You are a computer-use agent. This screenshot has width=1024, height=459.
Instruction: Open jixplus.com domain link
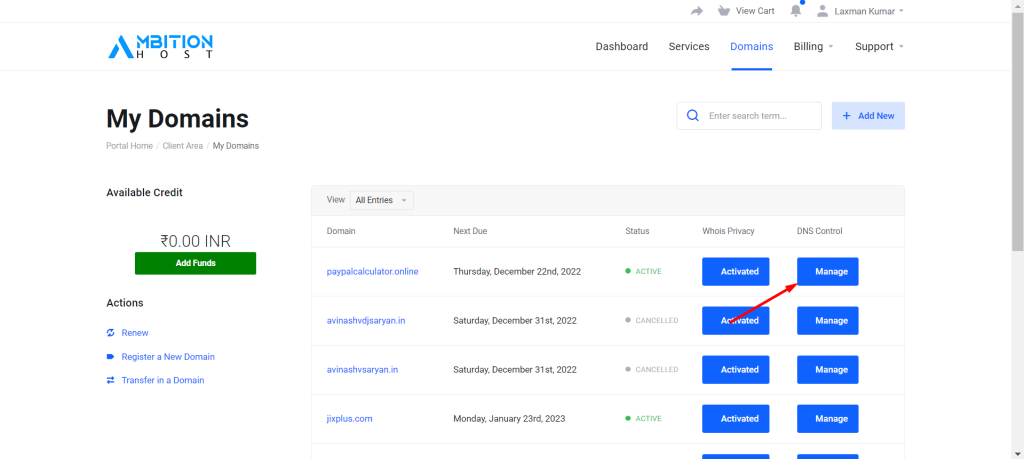[349, 419]
